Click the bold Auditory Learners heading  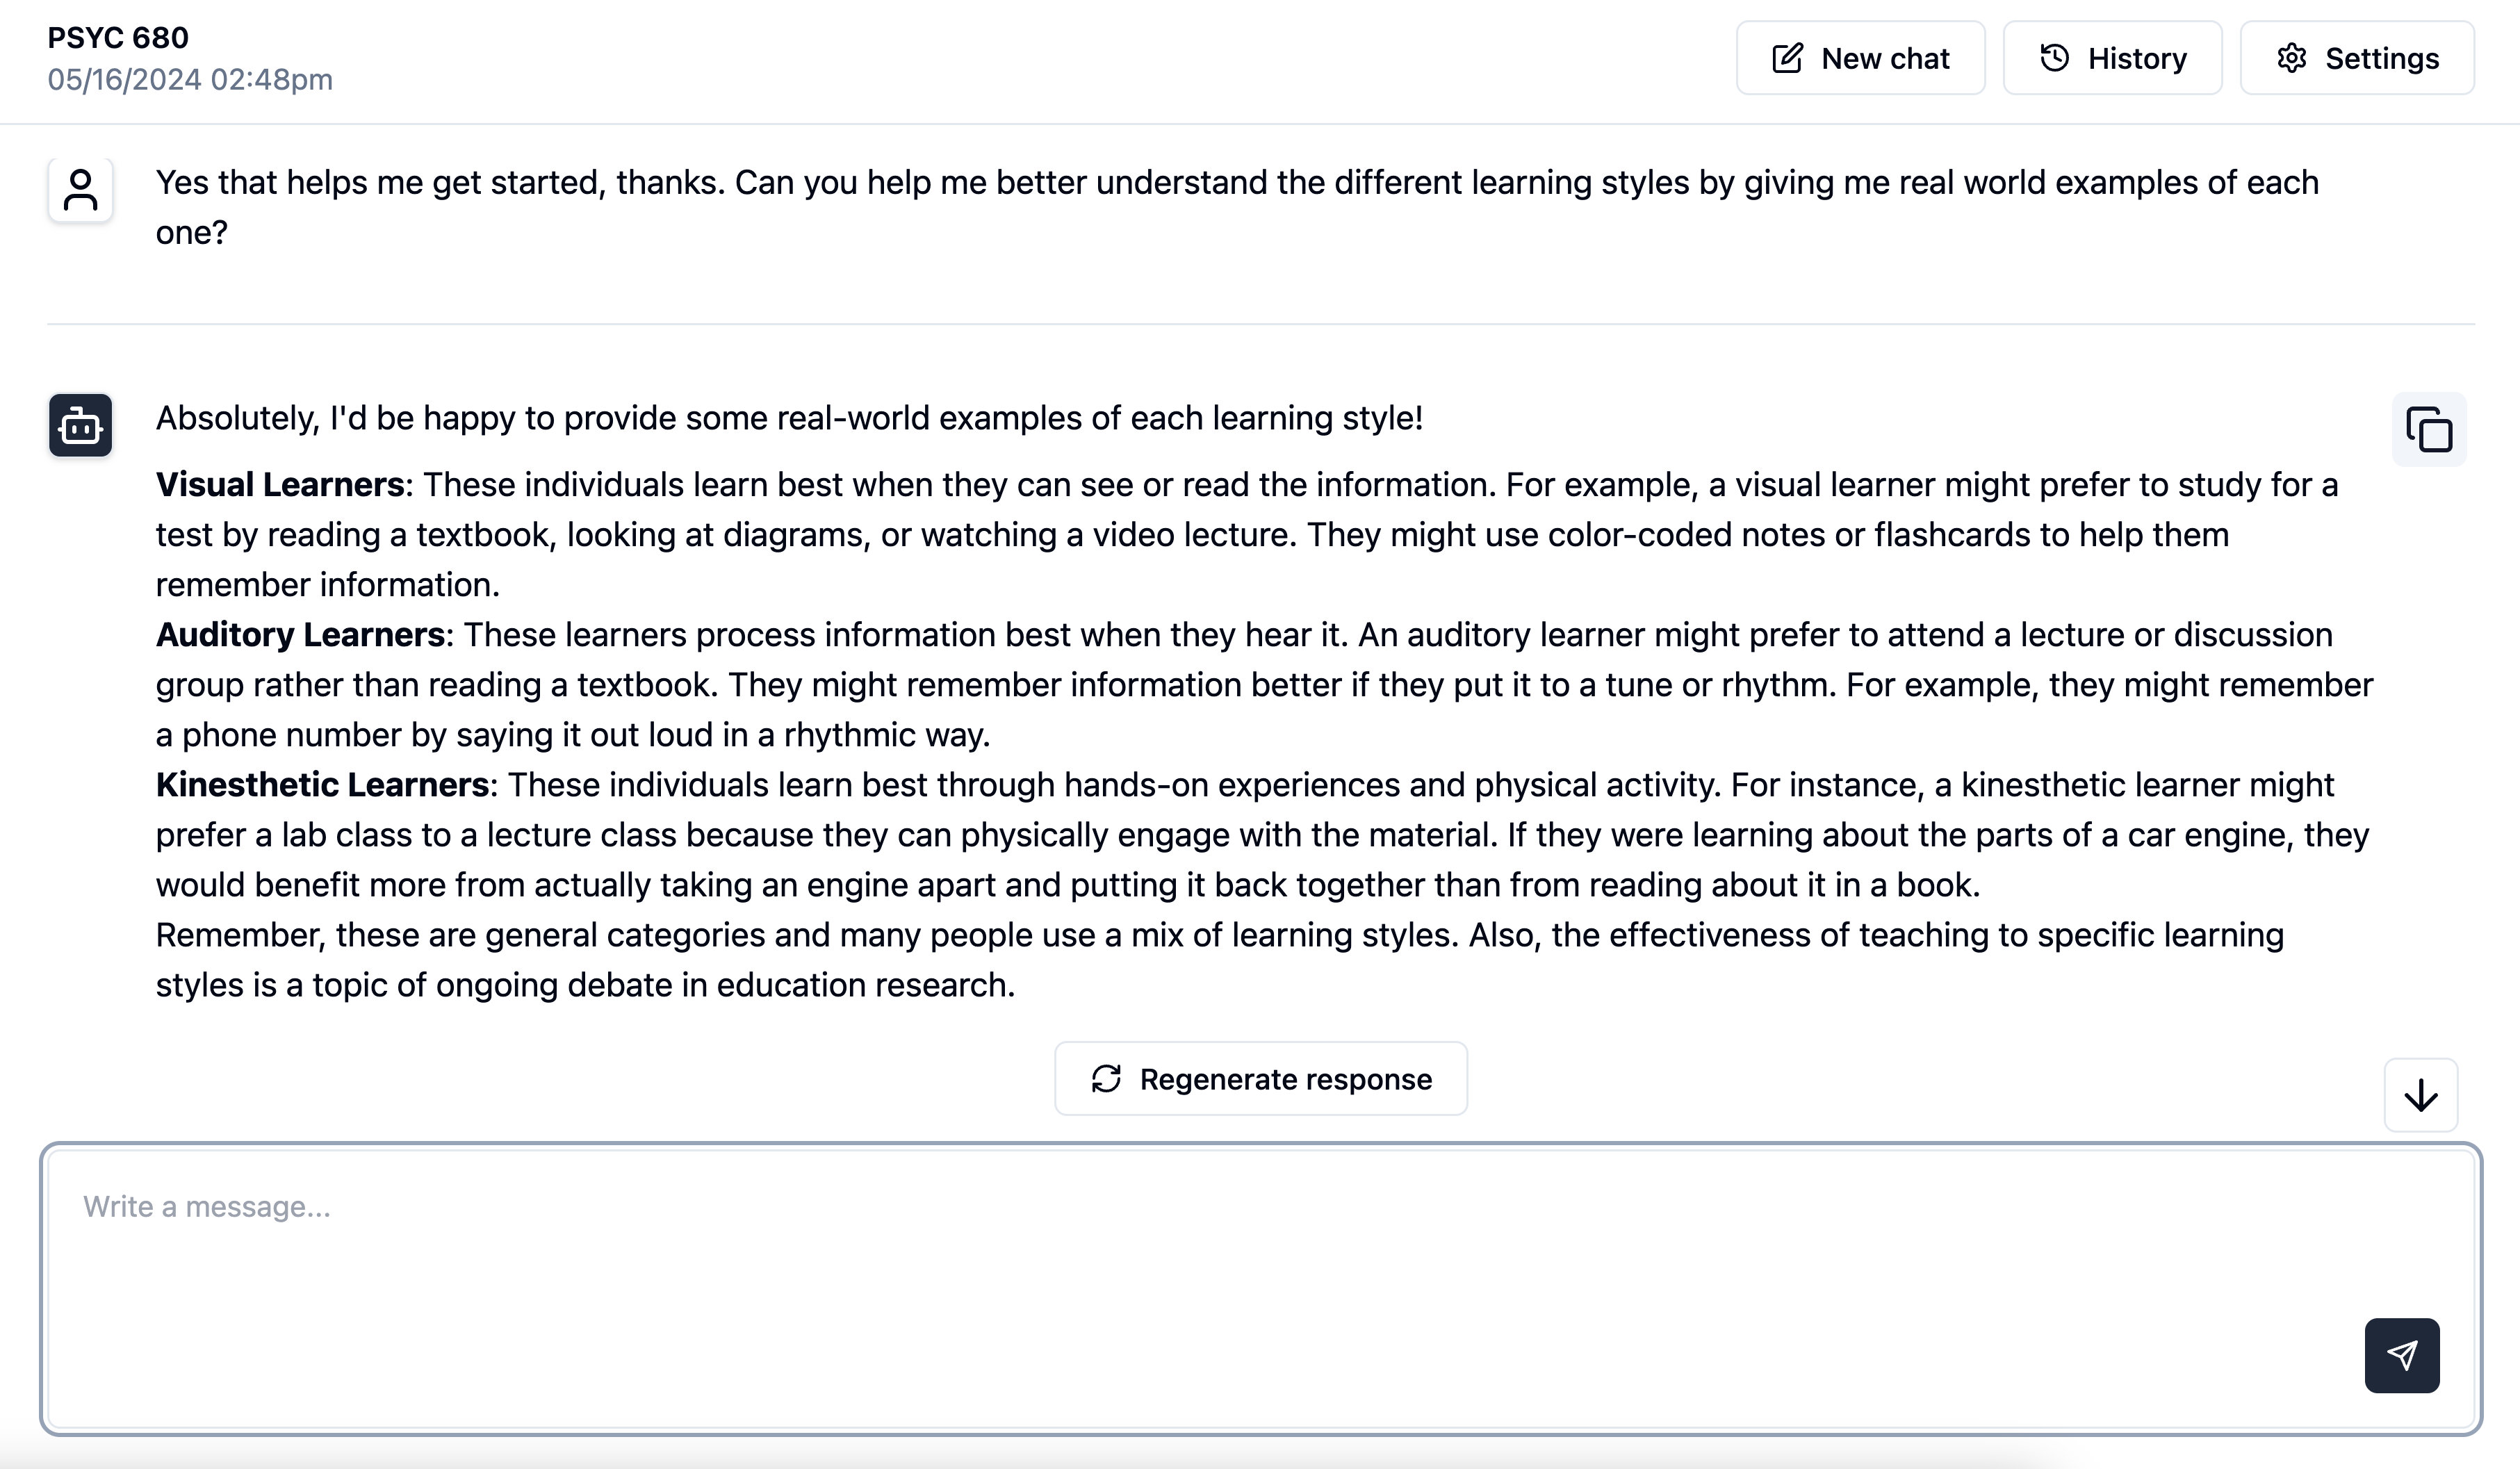(x=300, y=635)
